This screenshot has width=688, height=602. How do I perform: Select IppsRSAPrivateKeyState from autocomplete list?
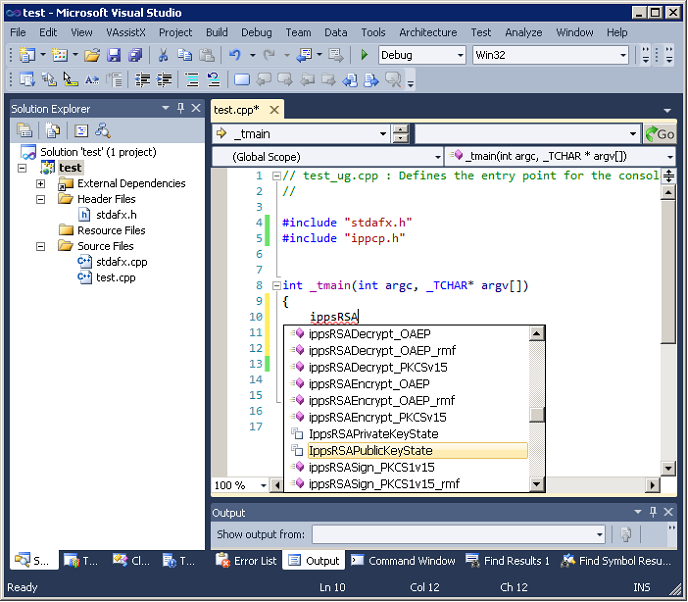point(373,434)
